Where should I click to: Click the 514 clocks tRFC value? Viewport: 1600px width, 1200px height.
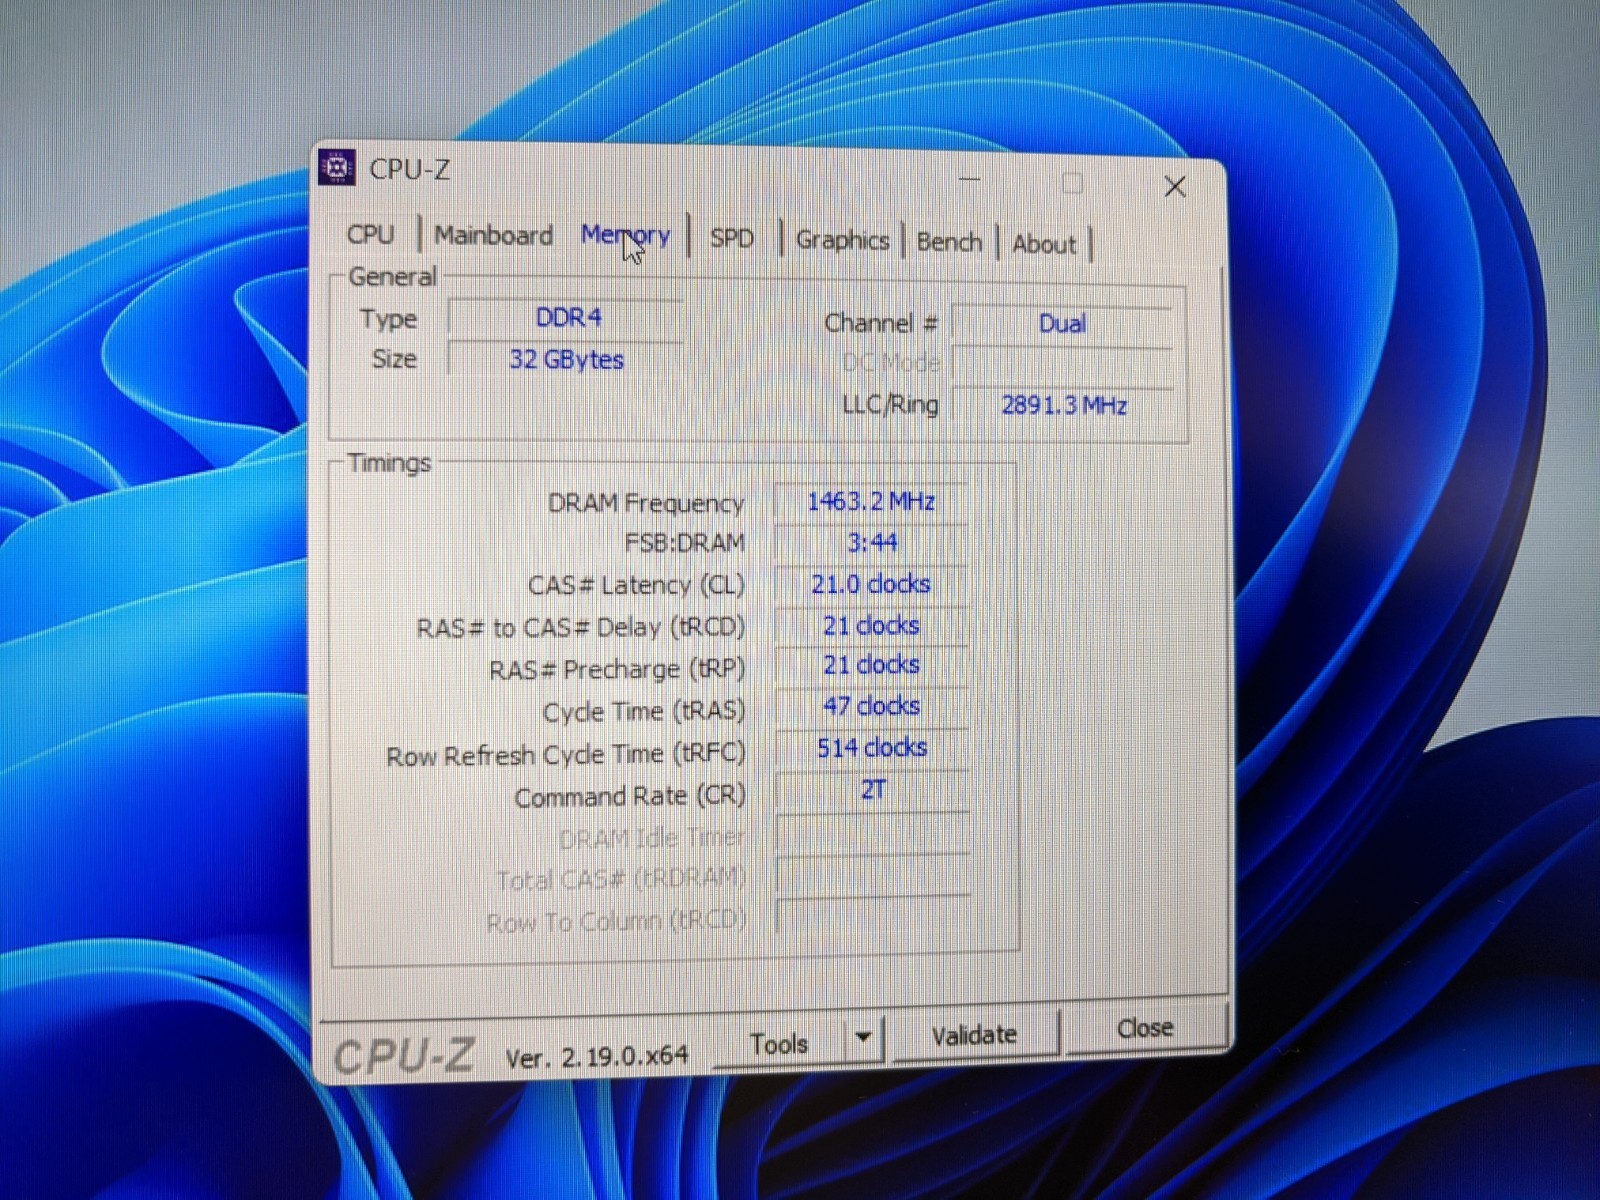[x=871, y=747]
